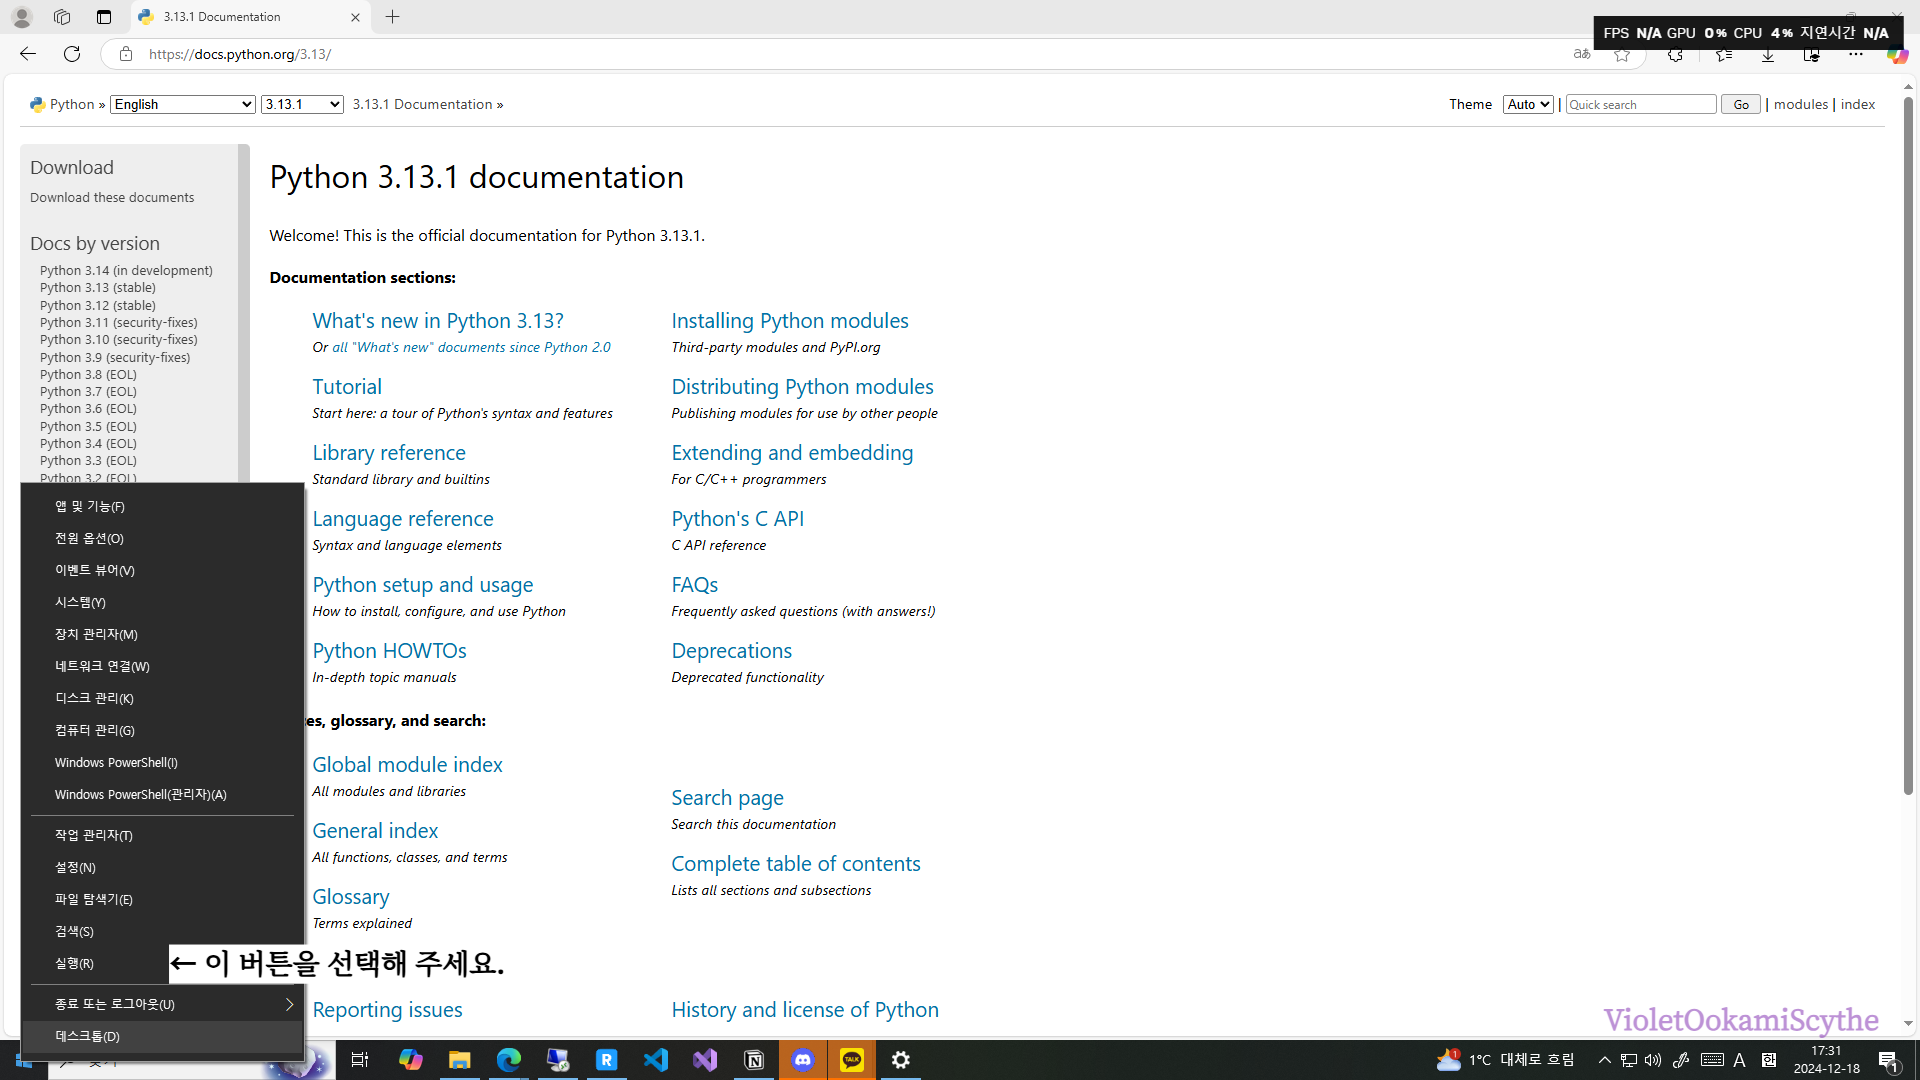Open the Edge profile avatar icon
Viewport: 1920px width, 1080px height.
point(21,17)
